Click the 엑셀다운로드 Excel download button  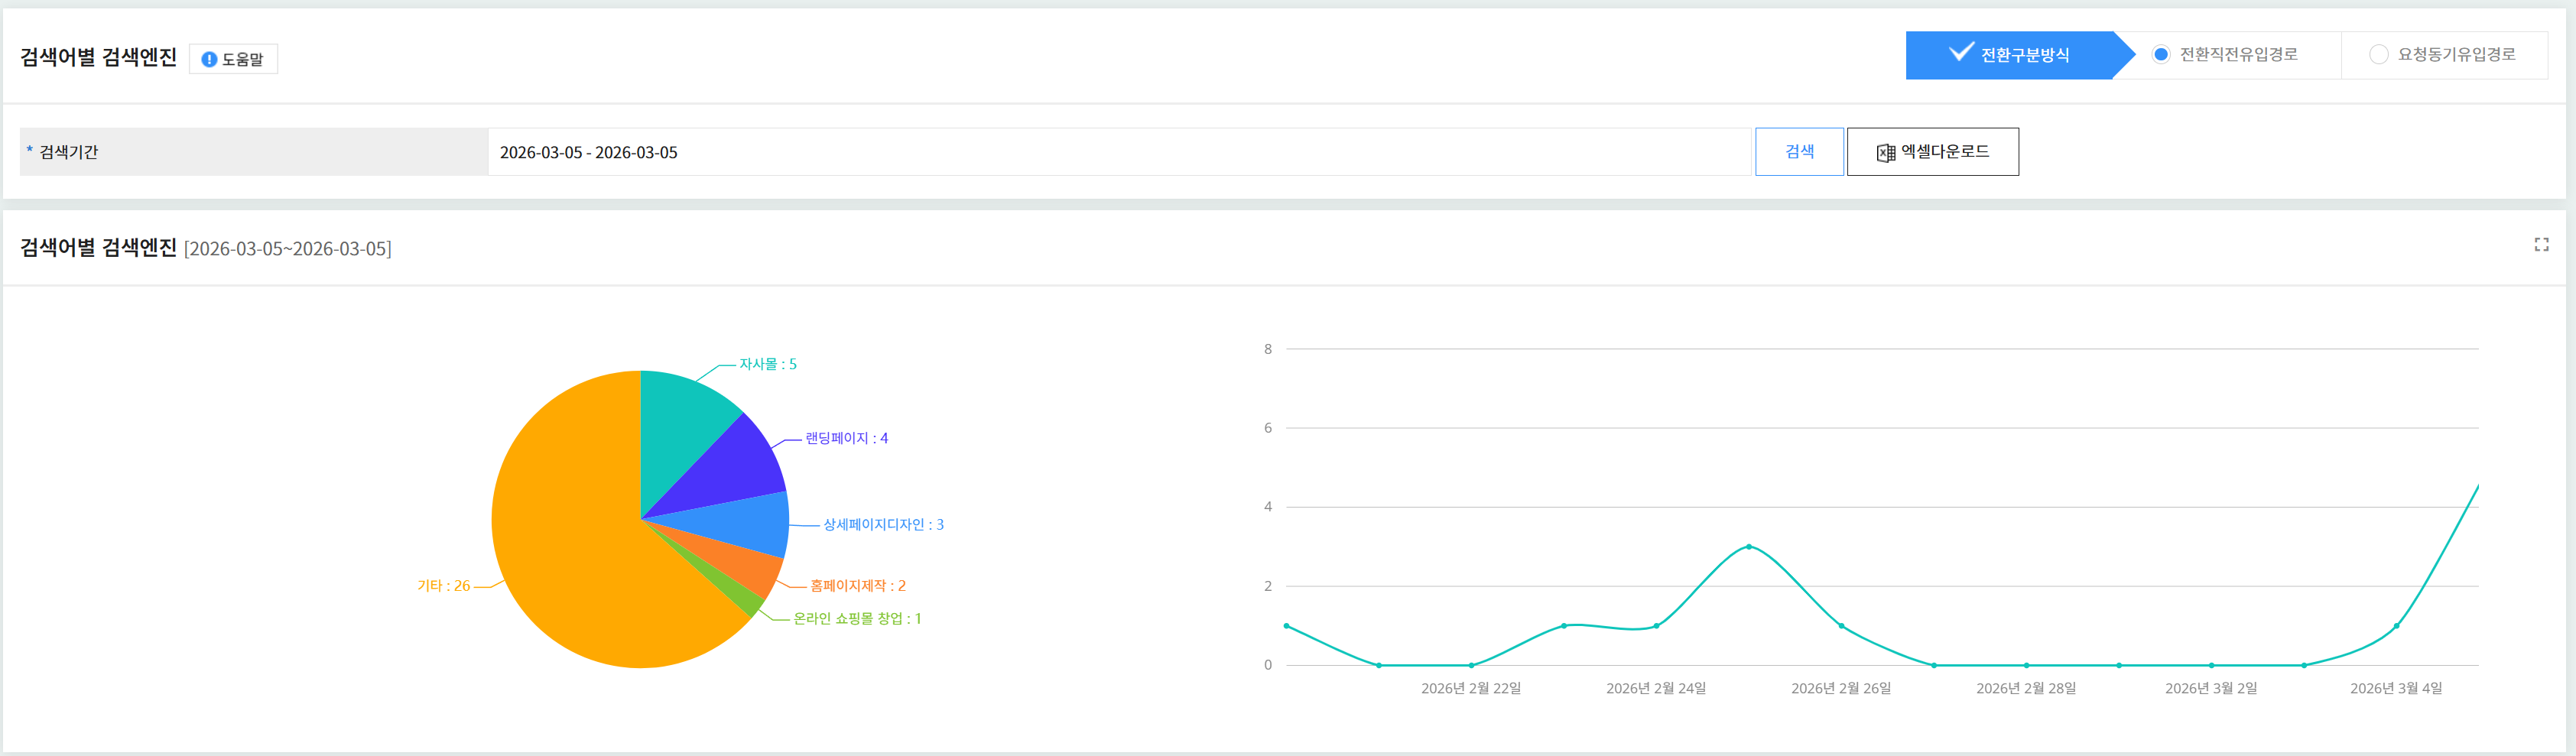pos(1931,152)
